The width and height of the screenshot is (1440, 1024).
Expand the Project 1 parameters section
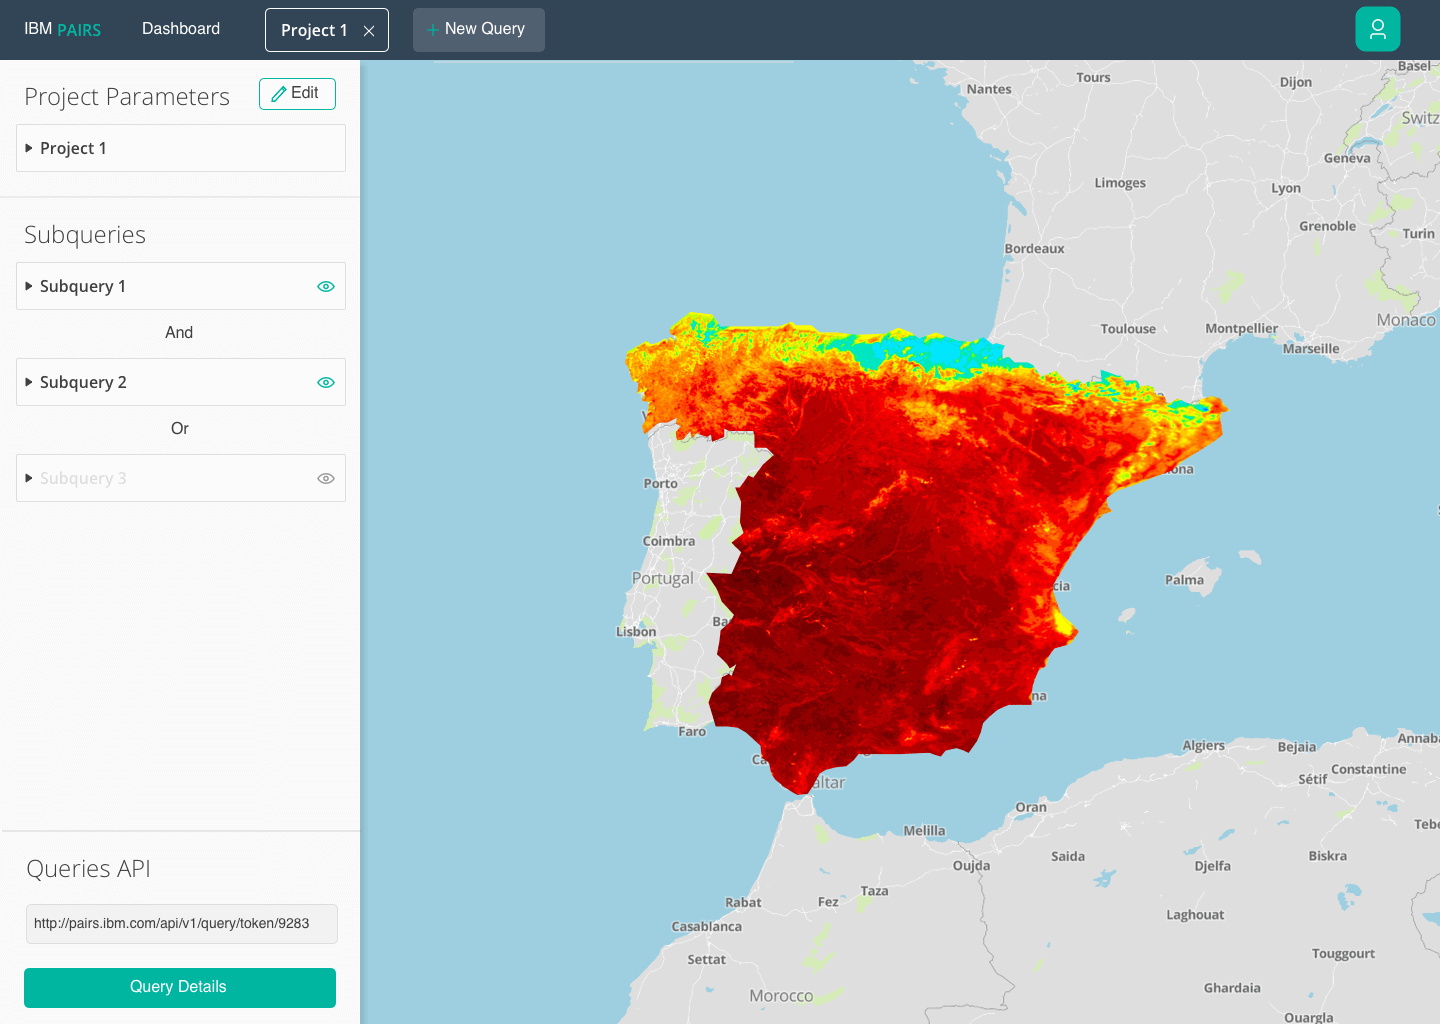pyautogui.click(x=31, y=148)
